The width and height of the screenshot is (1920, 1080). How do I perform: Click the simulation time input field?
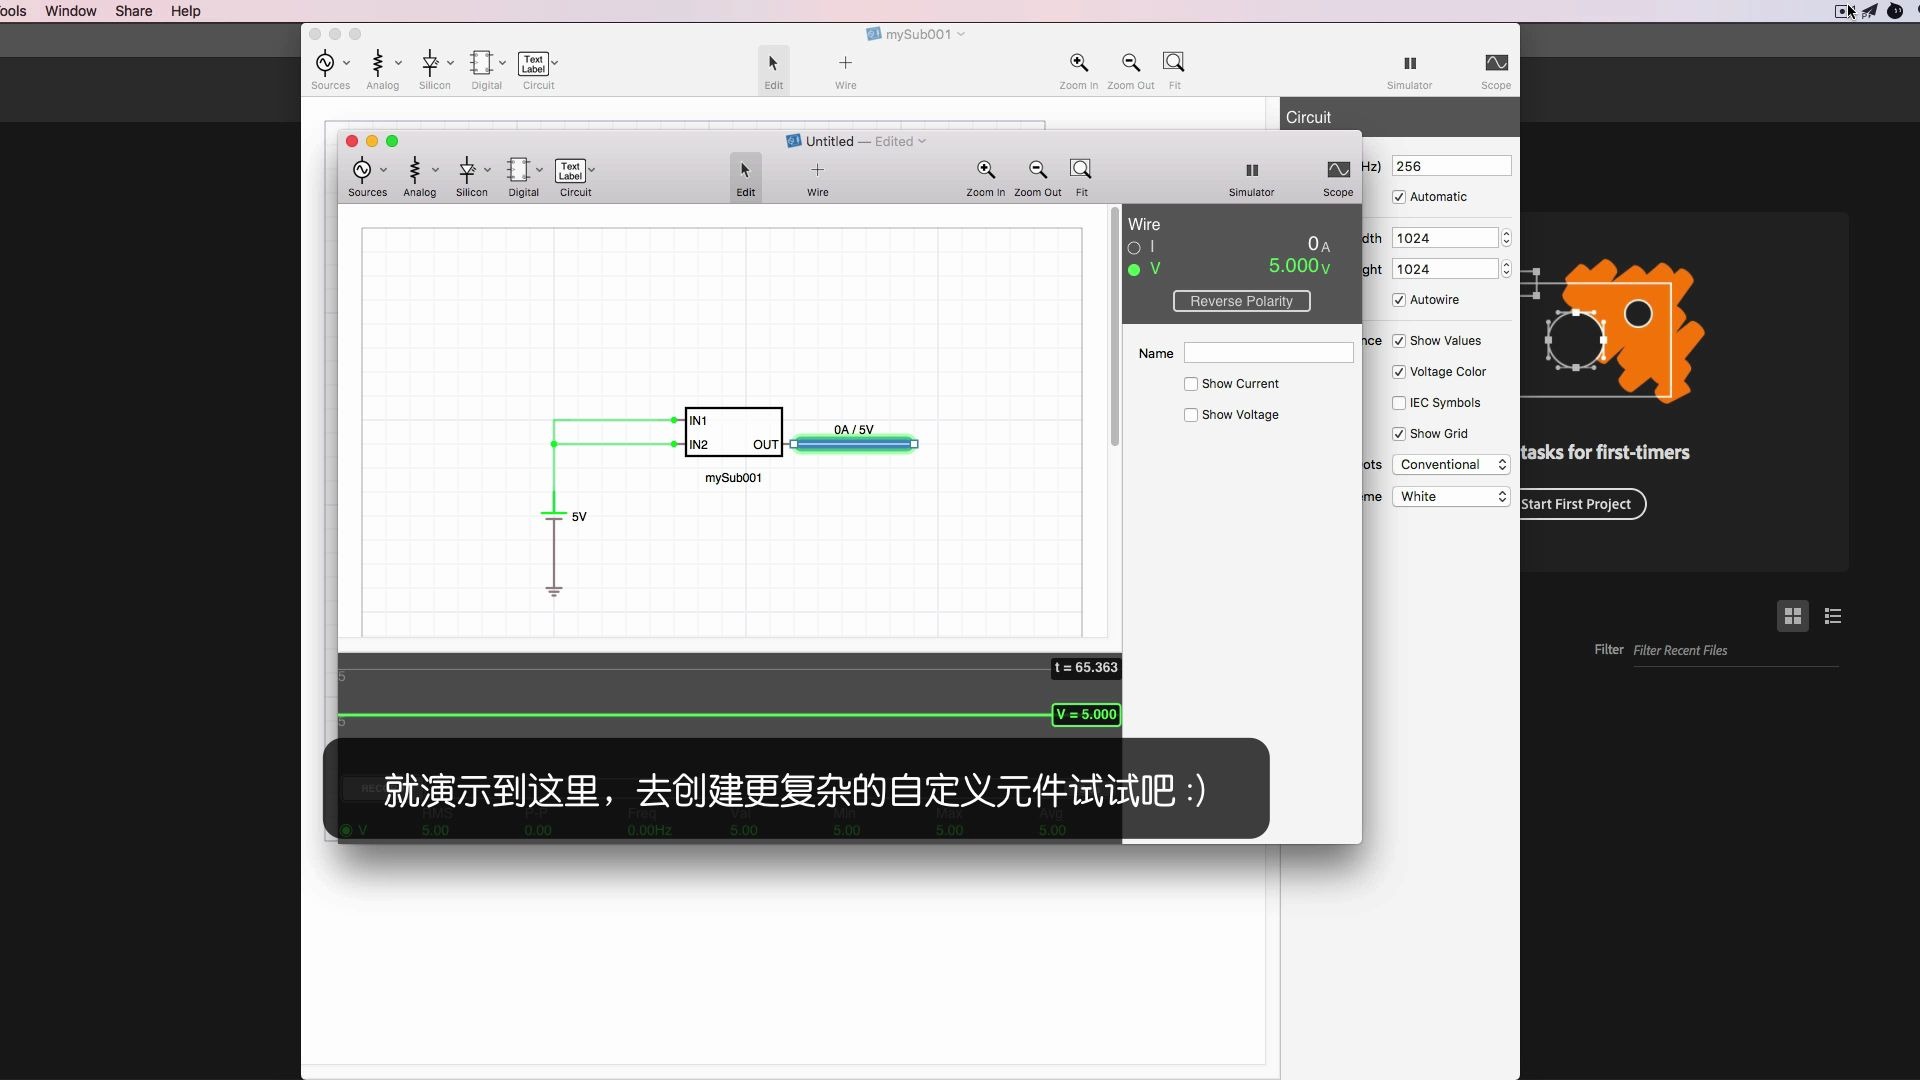[x=1451, y=166]
